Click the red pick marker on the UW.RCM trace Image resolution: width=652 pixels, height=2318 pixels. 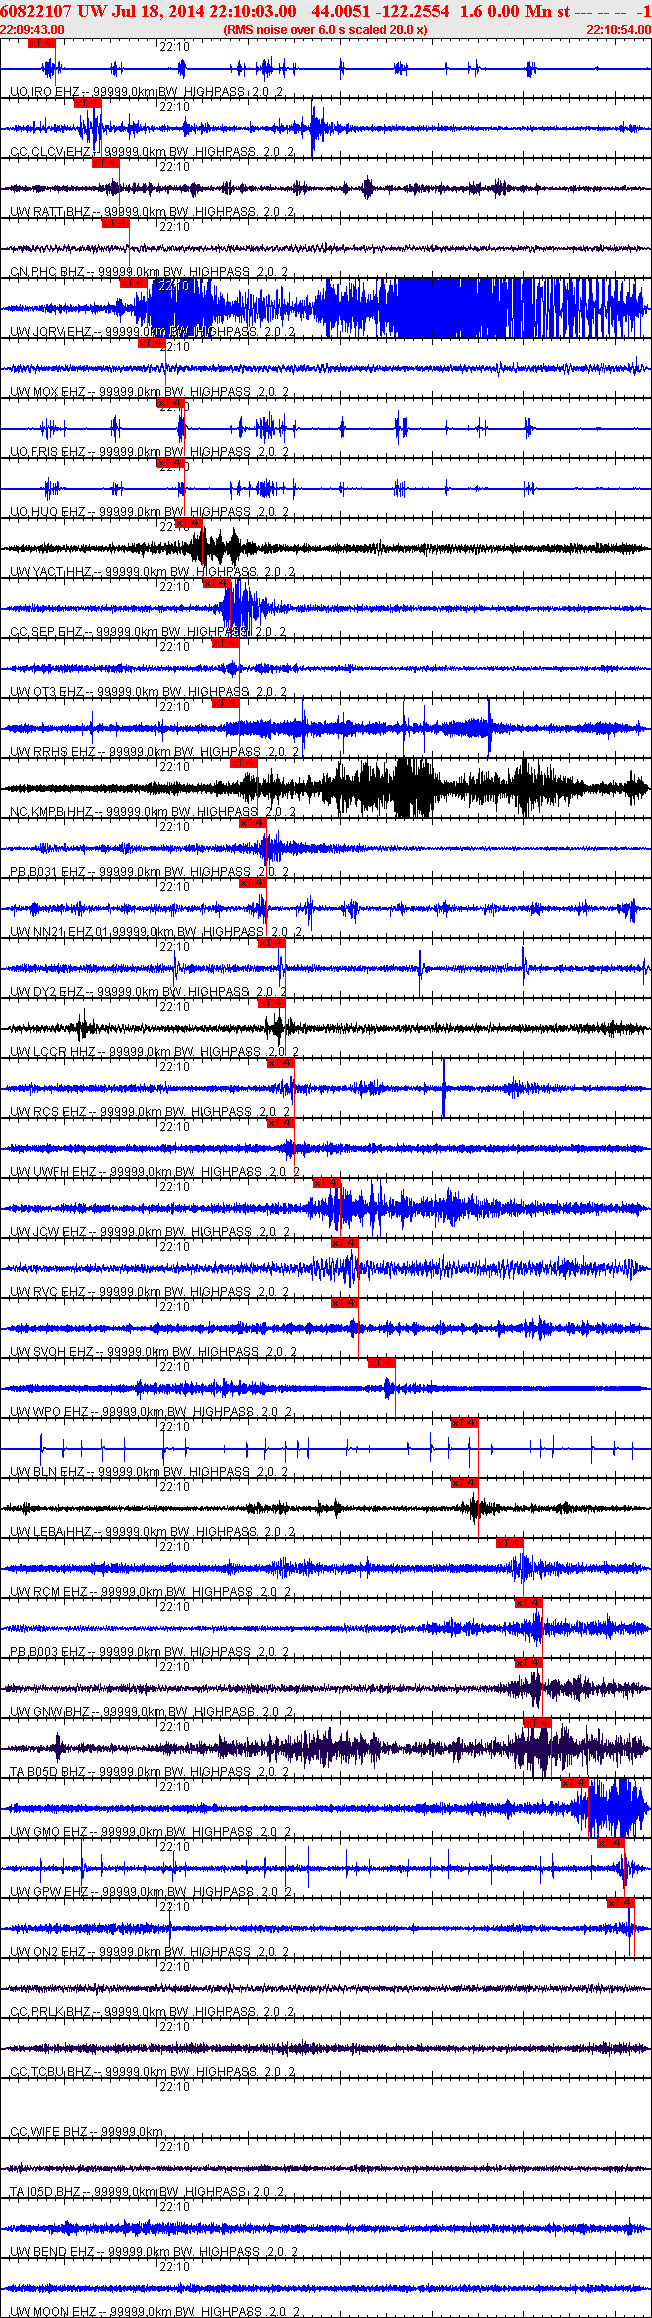509,1543
